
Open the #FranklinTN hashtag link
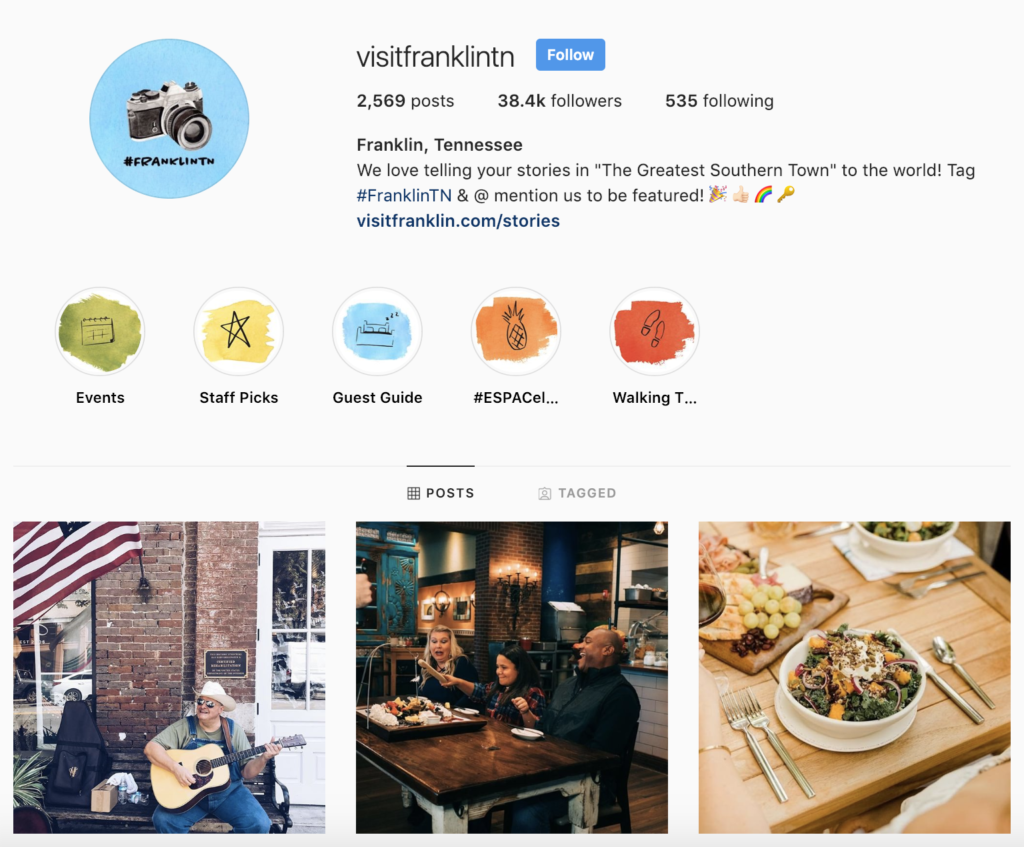(x=404, y=195)
